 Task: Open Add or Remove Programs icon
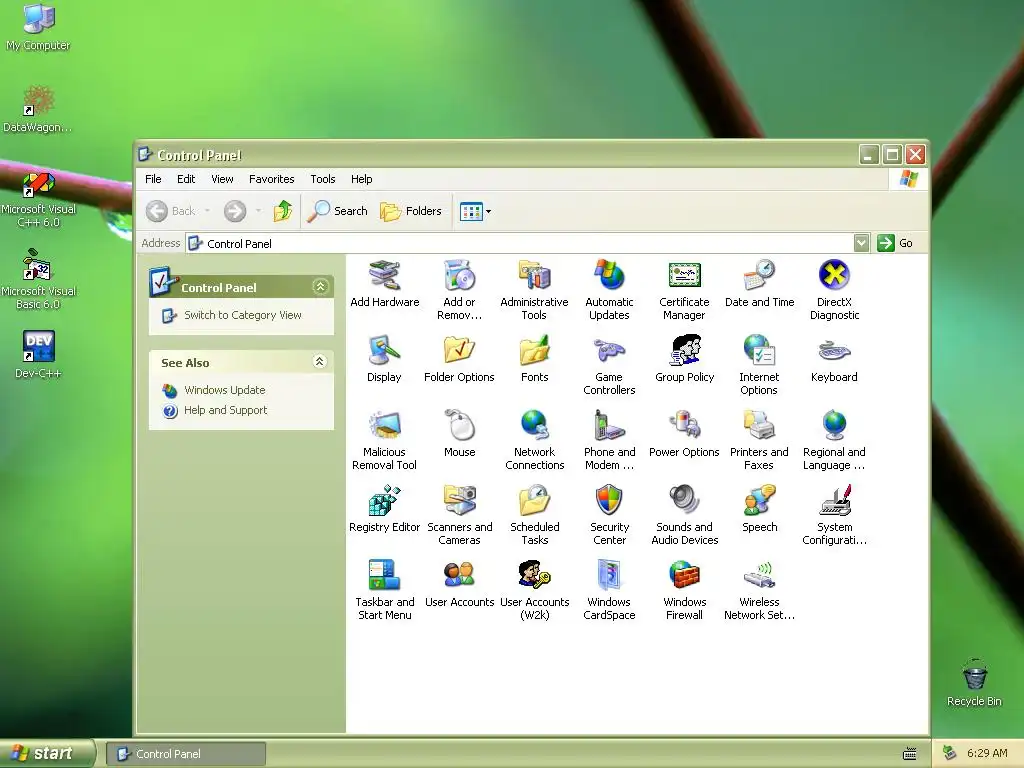click(x=459, y=276)
